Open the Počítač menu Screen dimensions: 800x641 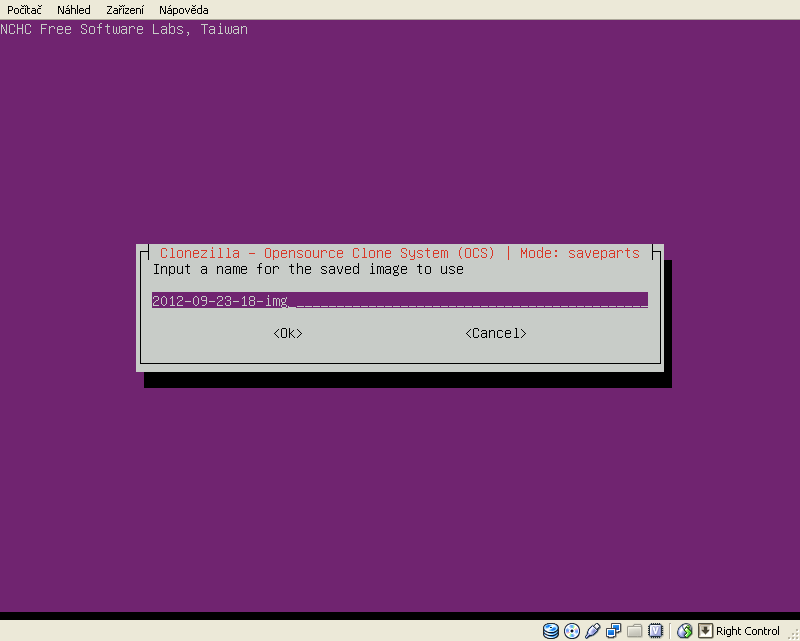(x=24, y=10)
